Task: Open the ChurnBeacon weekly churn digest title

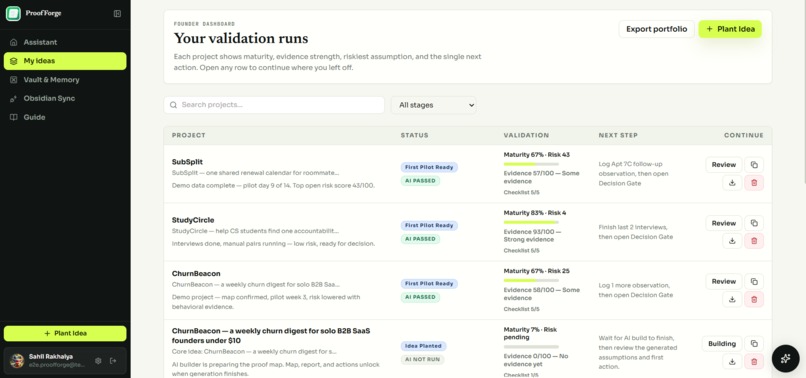Action: click(x=271, y=335)
